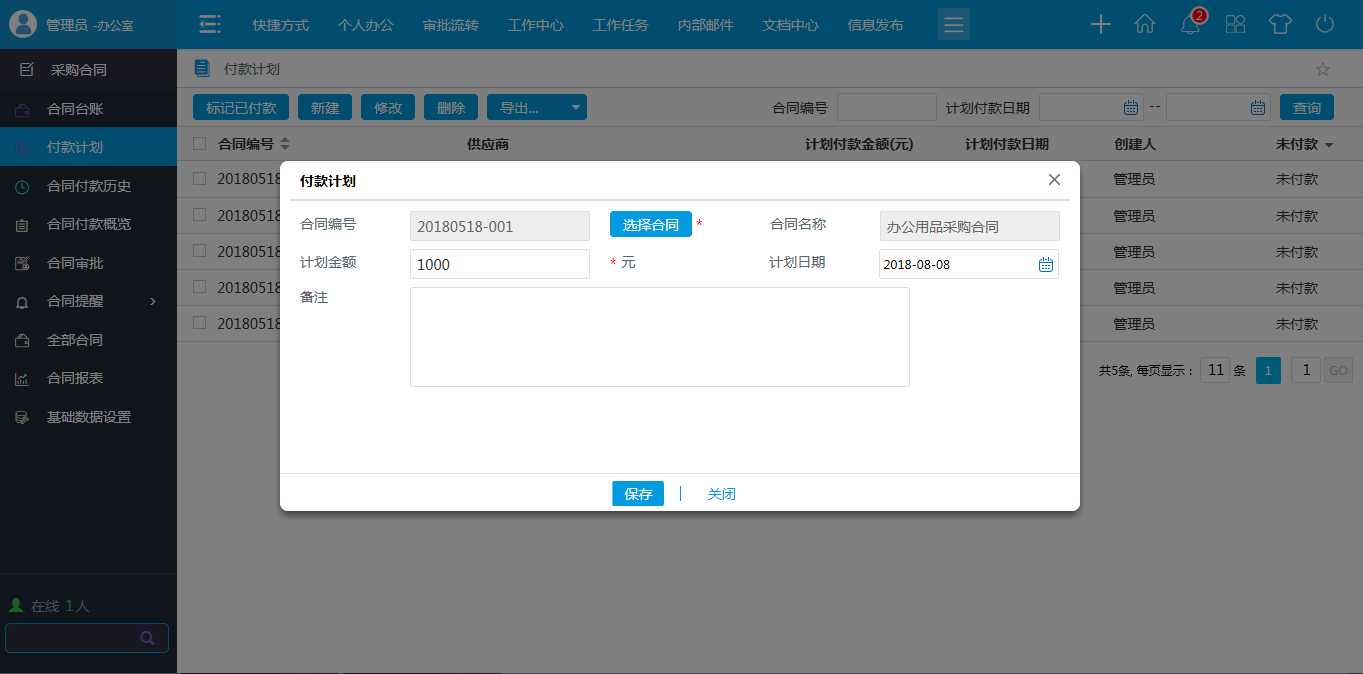Click the 选择合同 button

650,224
